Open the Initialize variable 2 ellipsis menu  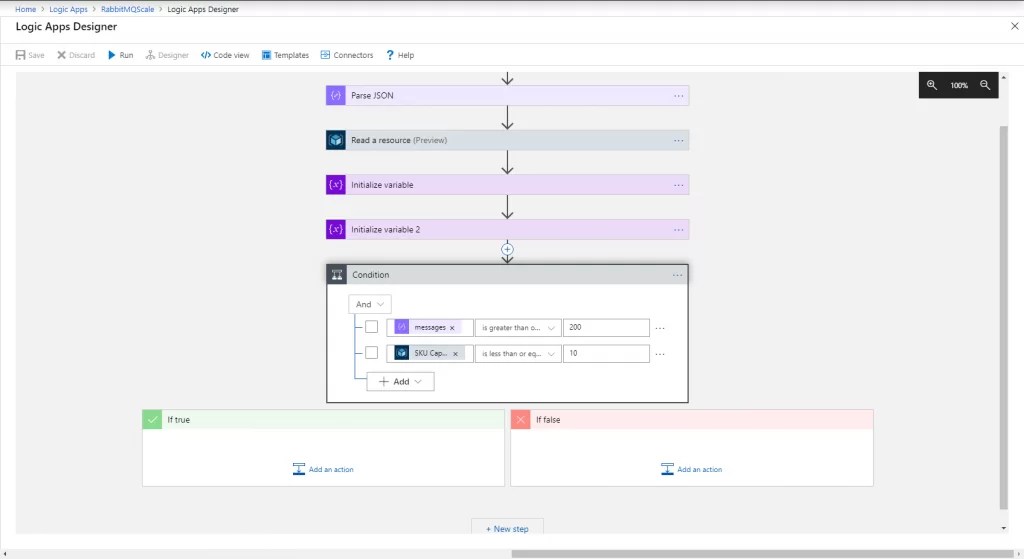679,230
